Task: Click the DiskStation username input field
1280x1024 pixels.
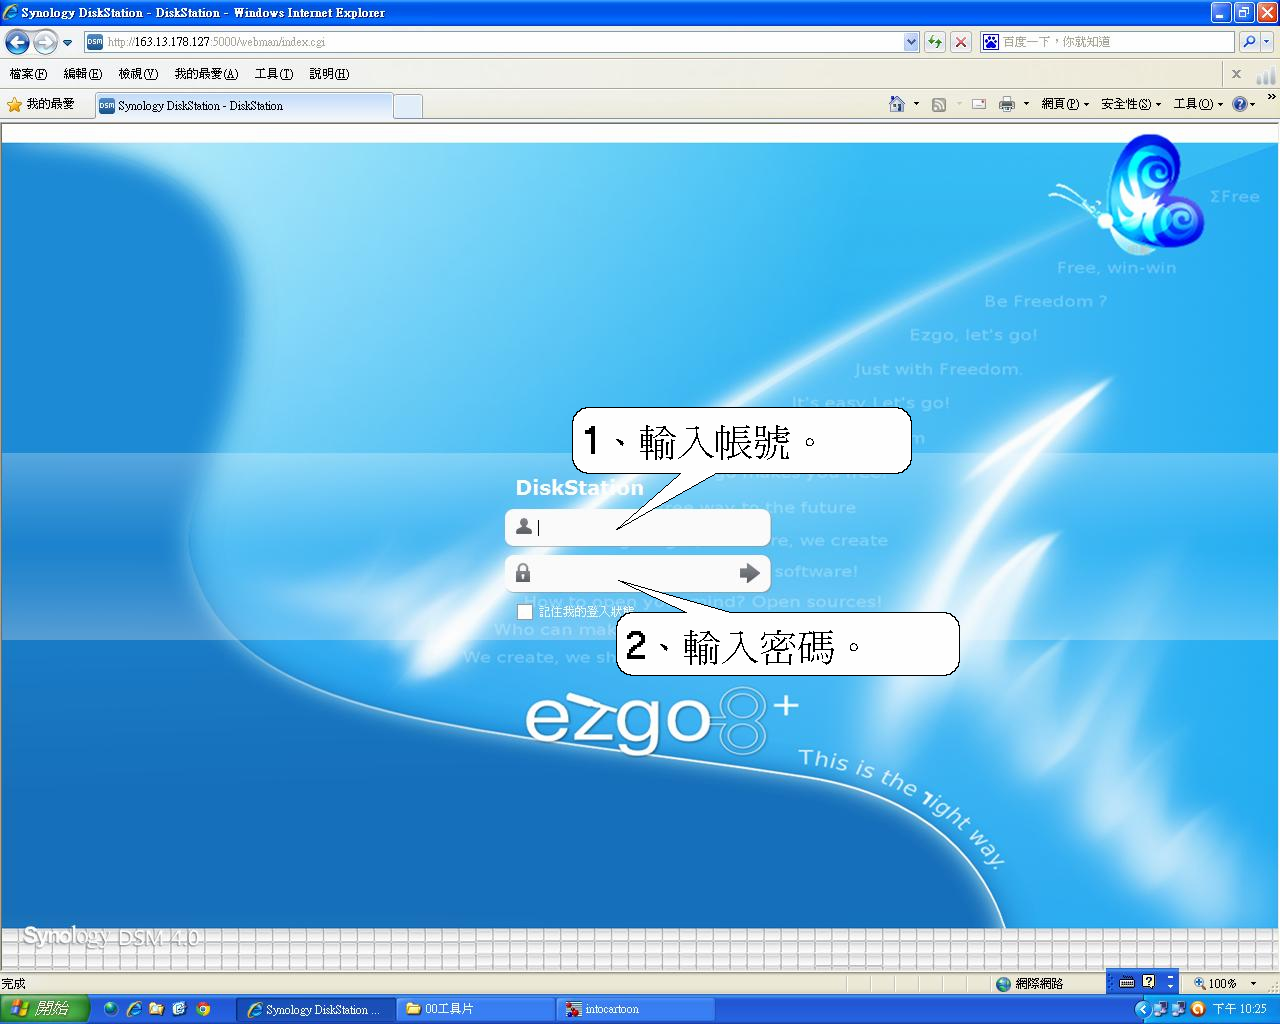Action: [x=638, y=527]
